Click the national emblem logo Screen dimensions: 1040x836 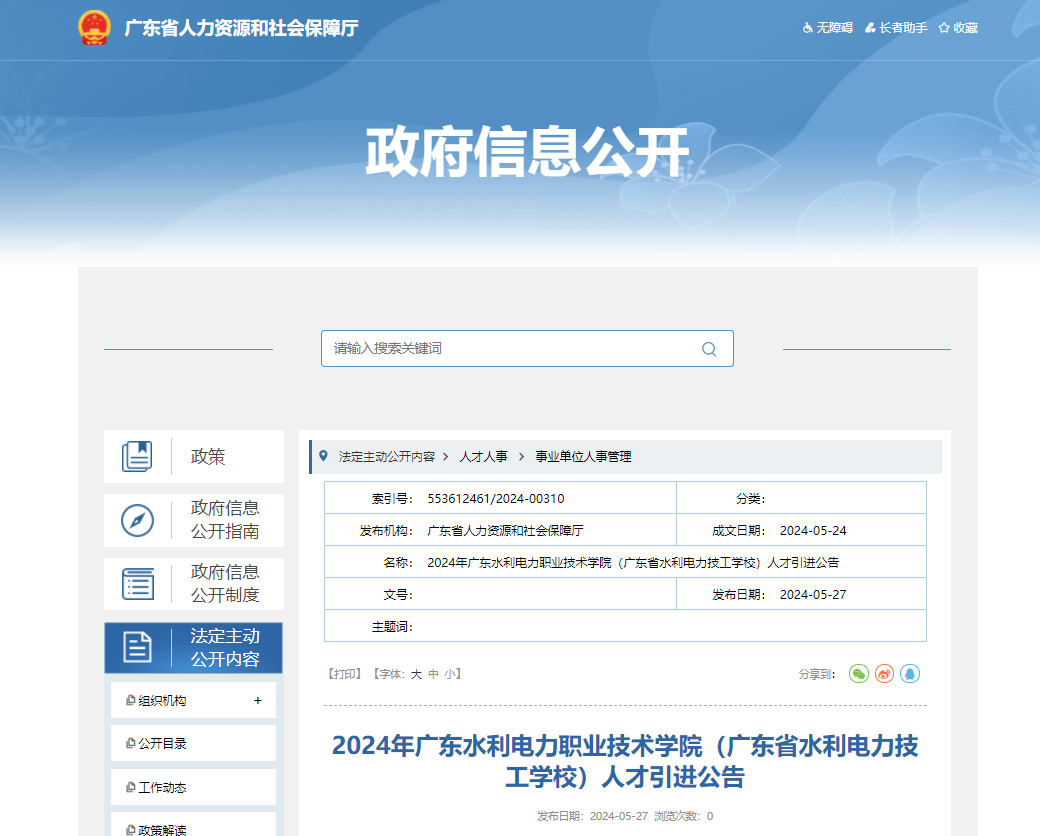[x=94, y=28]
